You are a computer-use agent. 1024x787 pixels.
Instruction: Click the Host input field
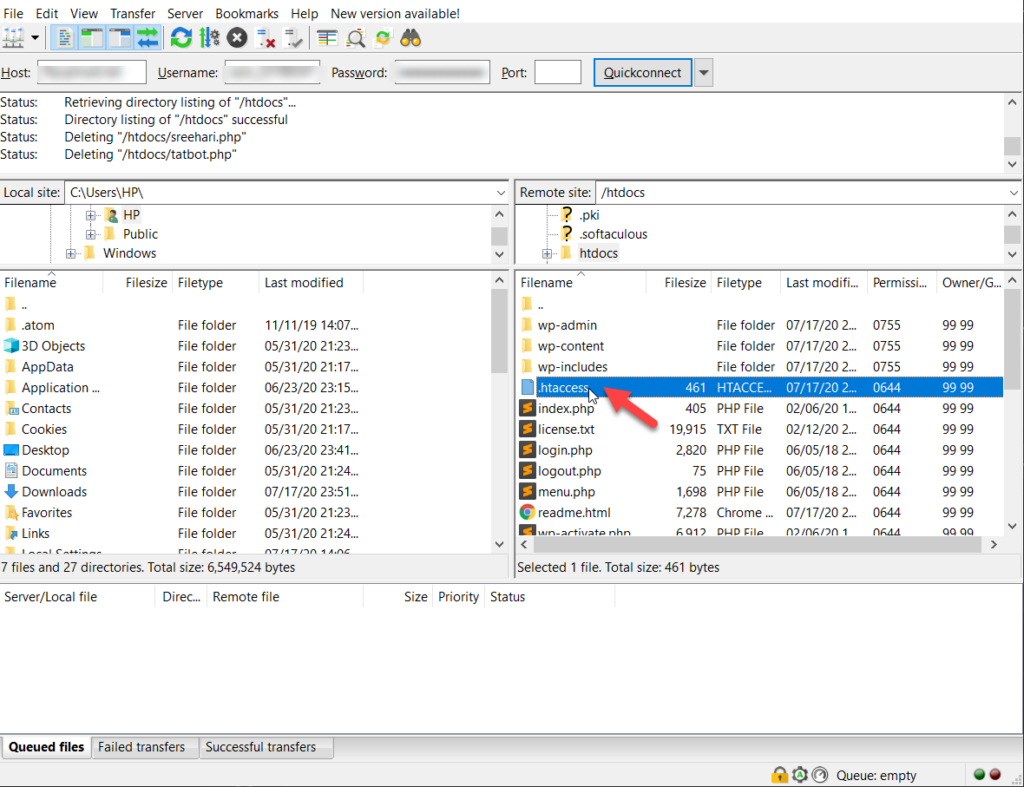(x=92, y=72)
